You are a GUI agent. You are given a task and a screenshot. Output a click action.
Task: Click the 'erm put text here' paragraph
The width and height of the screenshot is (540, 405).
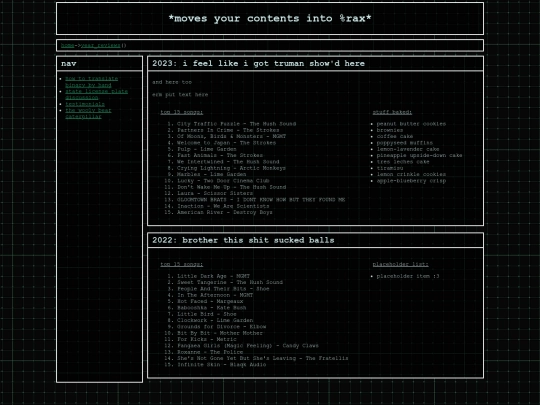[180, 94]
